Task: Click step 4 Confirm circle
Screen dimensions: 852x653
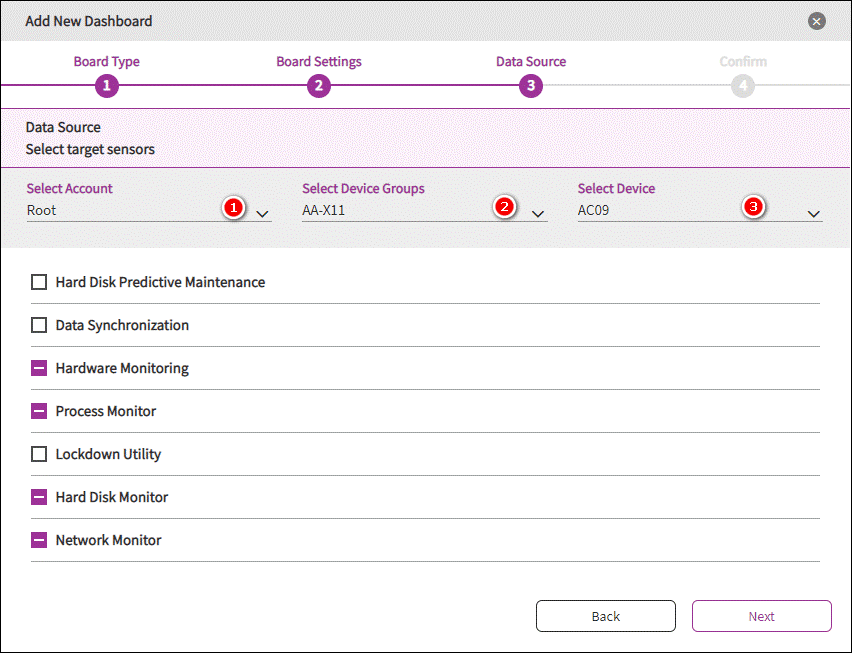Action: click(x=742, y=86)
